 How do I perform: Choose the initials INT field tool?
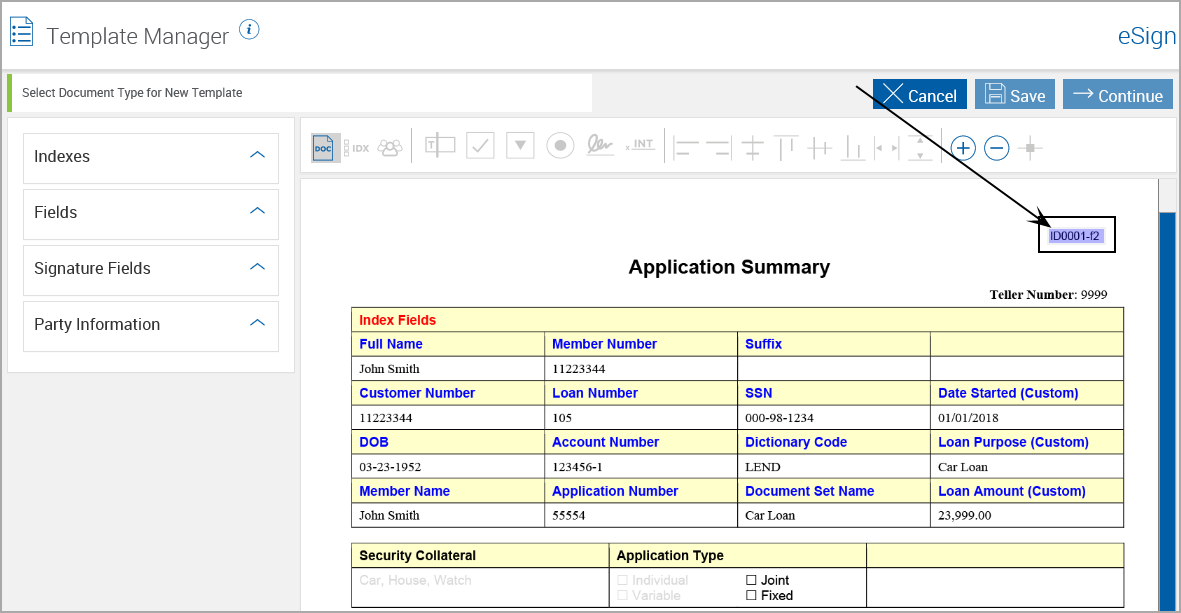coord(640,145)
